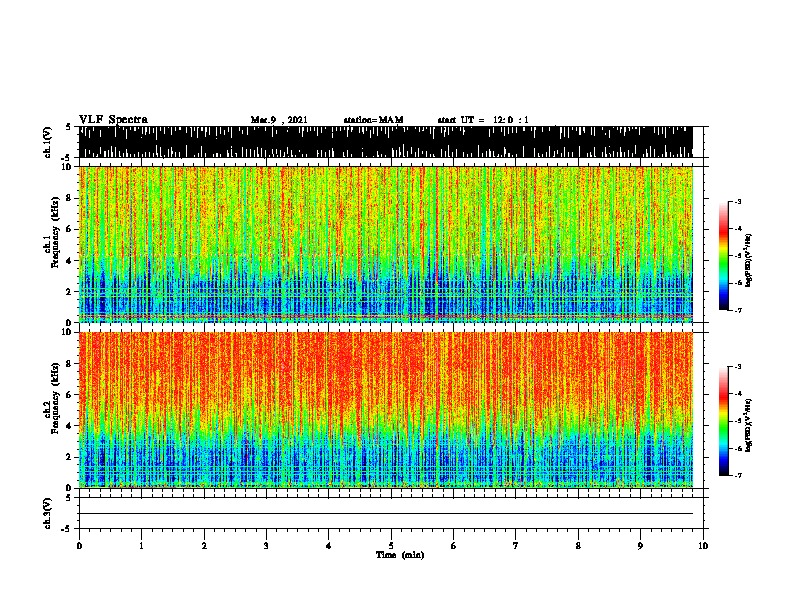Click the ch.2 frequency axis "6" tick label
The image size is (792, 612).
[x=70, y=395]
